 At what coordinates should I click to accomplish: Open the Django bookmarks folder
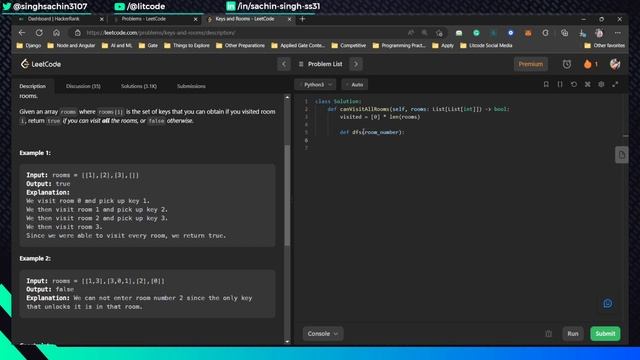tap(29, 45)
